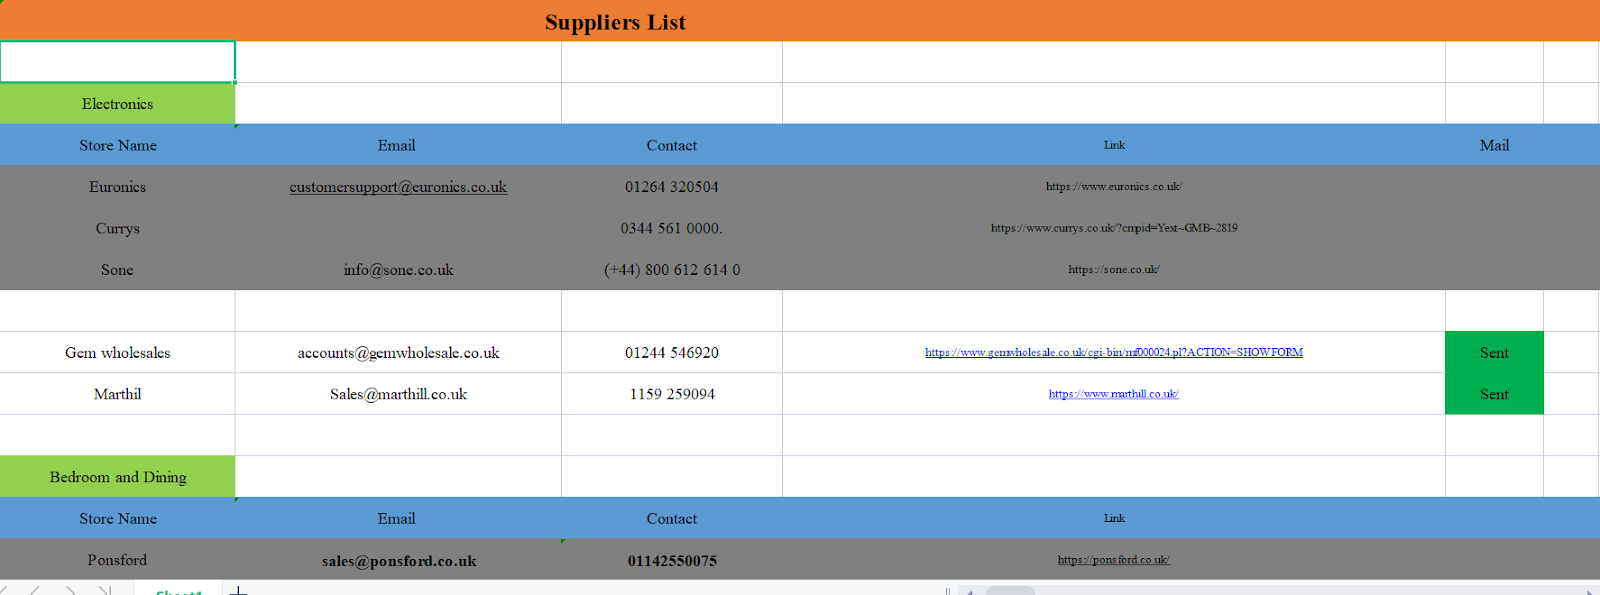Viewport: 1600px width, 595px height.
Task: Select the Ponsford store name cell
Action: (117, 560)
